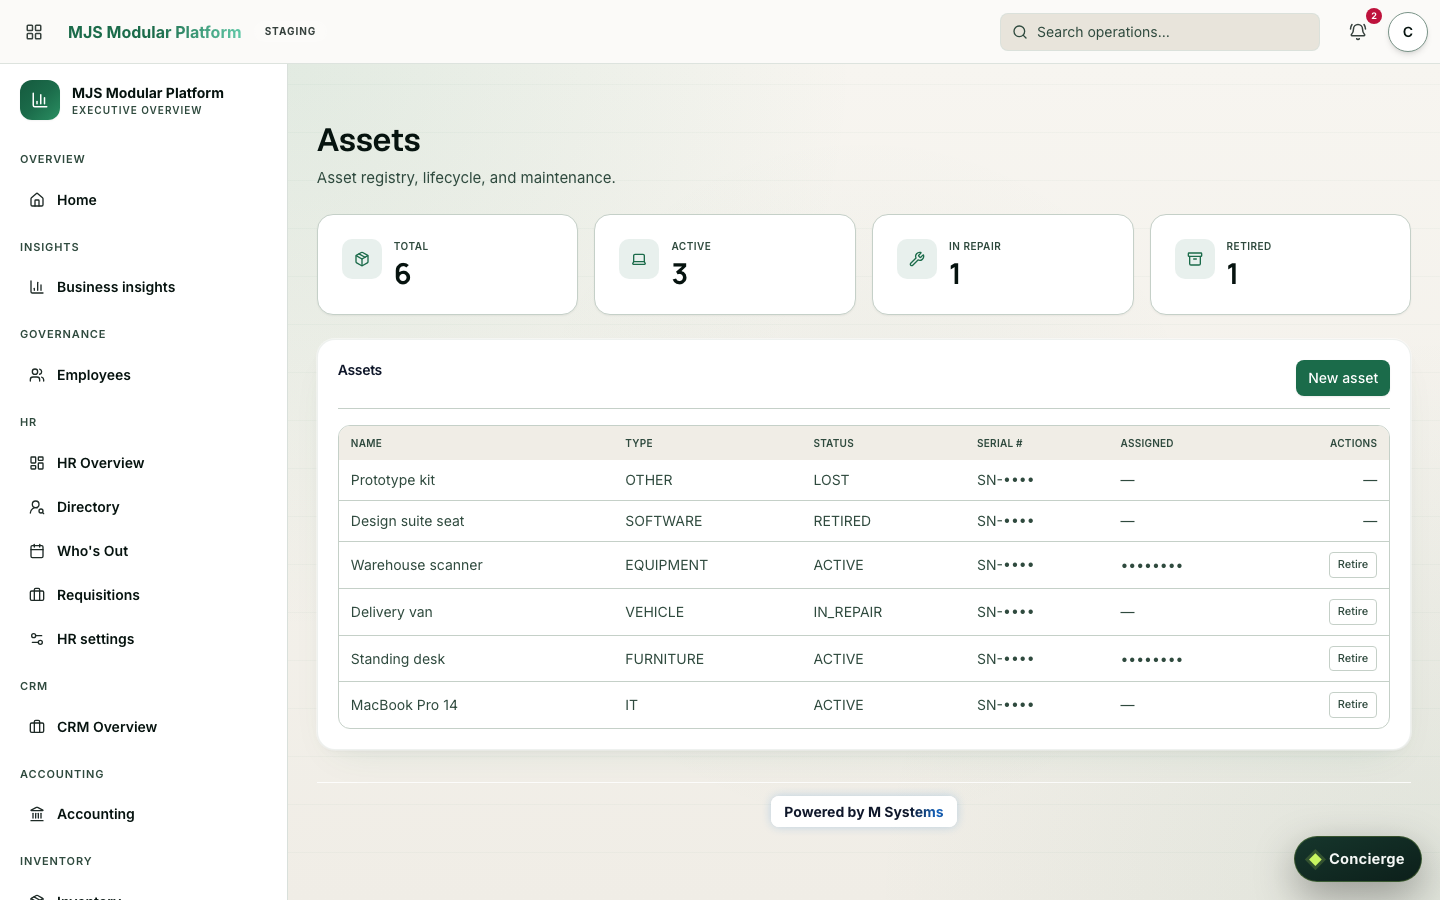
Task: Go to Home in sidebar
Action: 143,200
